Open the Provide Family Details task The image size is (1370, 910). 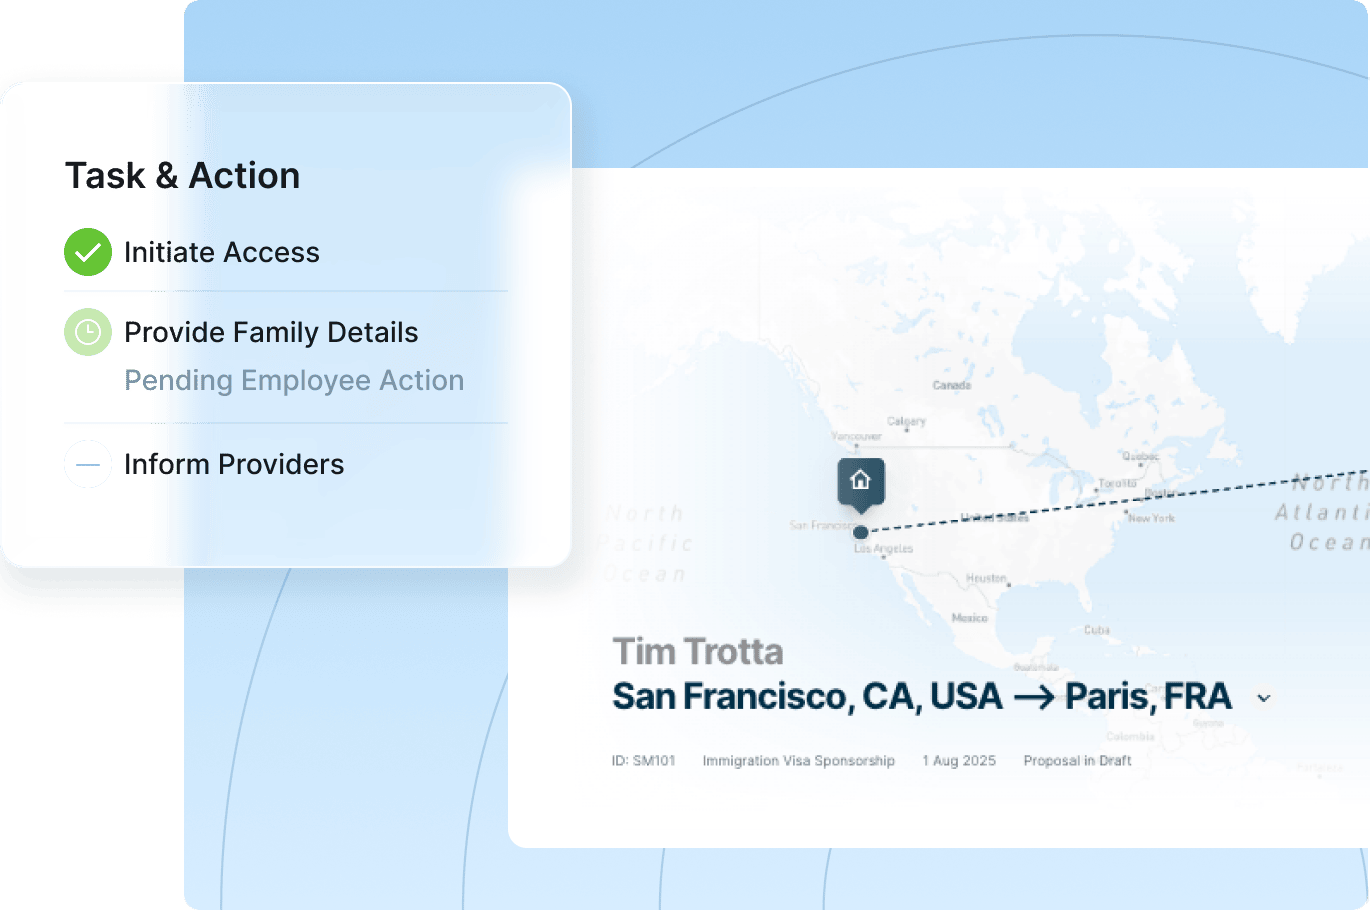271,332
